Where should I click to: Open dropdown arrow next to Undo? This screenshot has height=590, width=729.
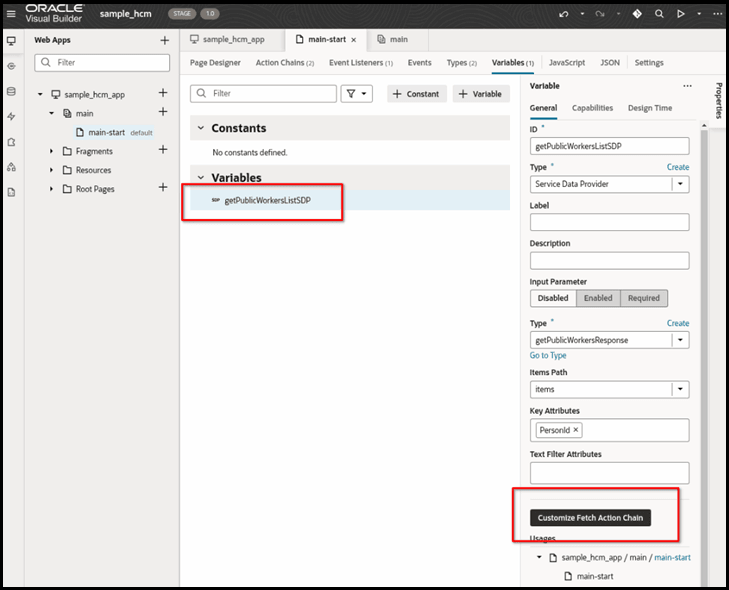coord(582,14)
